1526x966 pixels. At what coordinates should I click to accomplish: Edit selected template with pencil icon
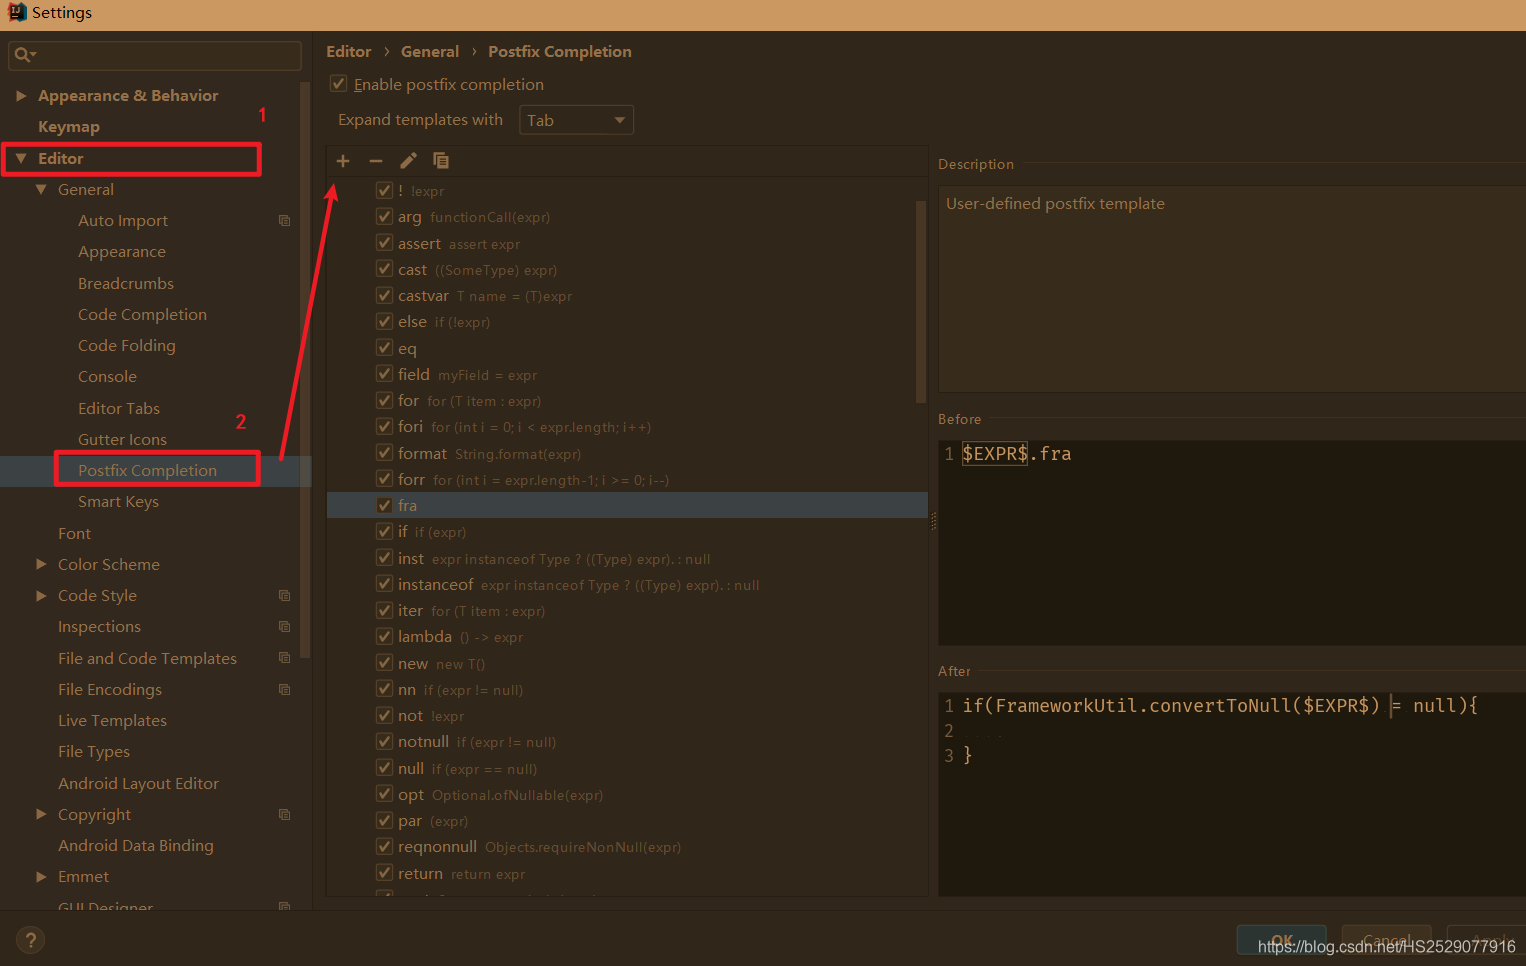coord(408,161)
